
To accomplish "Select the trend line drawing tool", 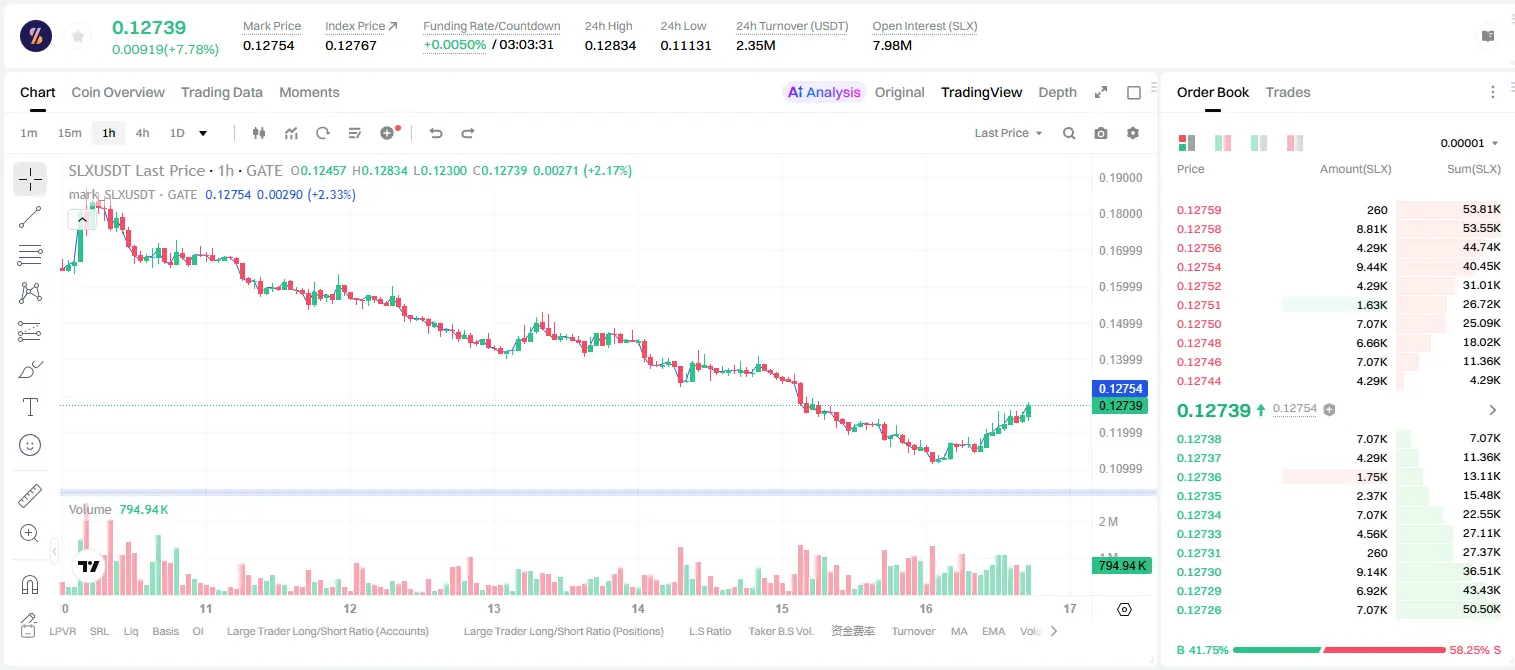I will point(30,217).
